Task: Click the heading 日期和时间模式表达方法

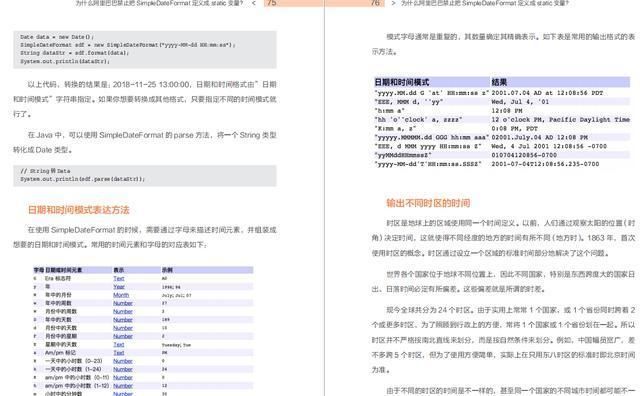Action: [x=78, y=210]
